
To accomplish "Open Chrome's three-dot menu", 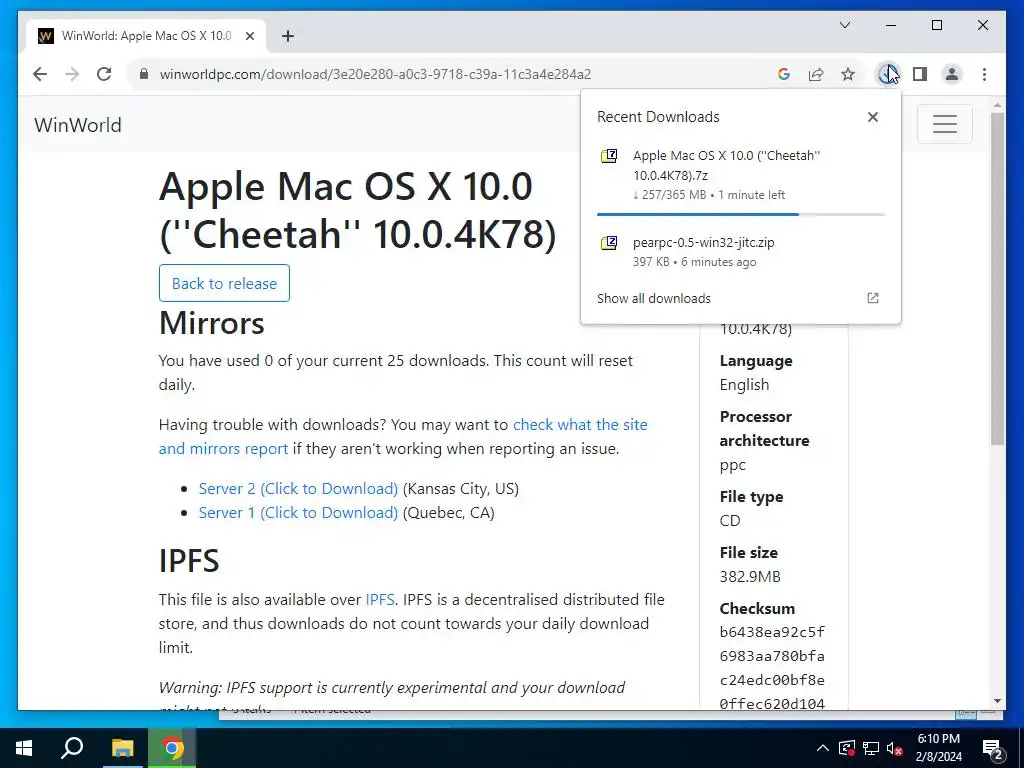I will point(984,74).
